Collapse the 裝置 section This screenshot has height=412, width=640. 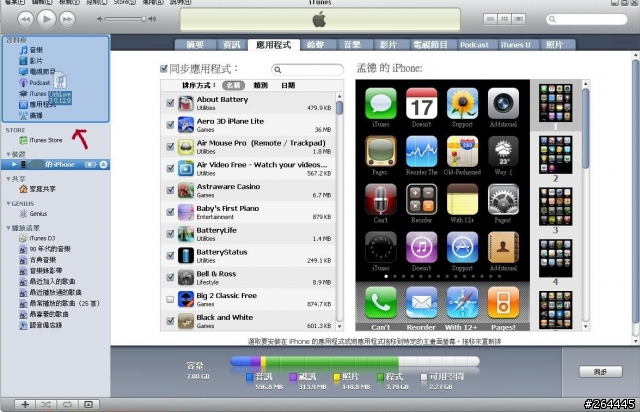click(8, 154)
